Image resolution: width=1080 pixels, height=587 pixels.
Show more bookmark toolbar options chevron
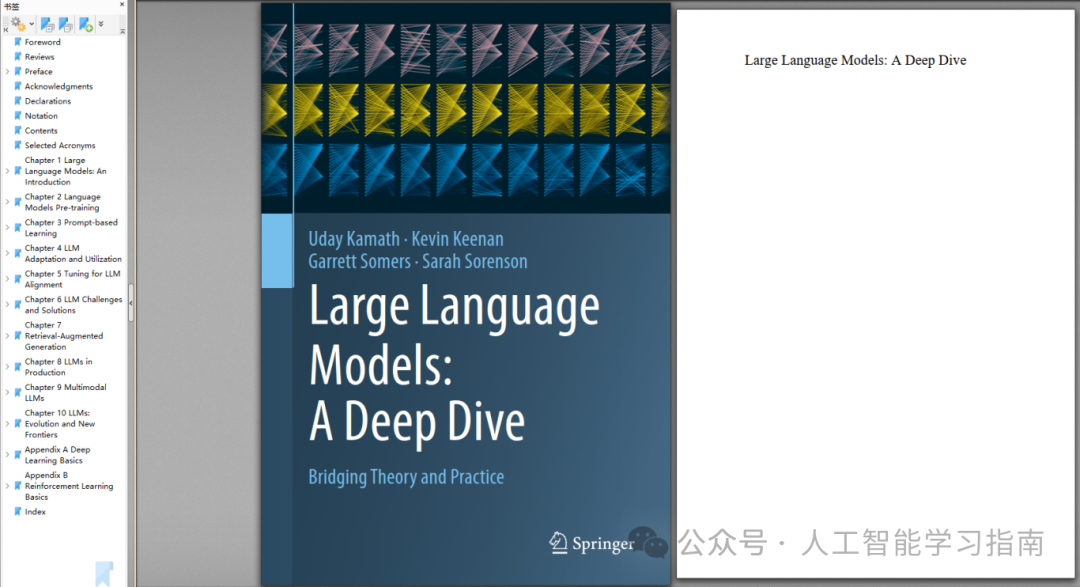pos(101,24)
